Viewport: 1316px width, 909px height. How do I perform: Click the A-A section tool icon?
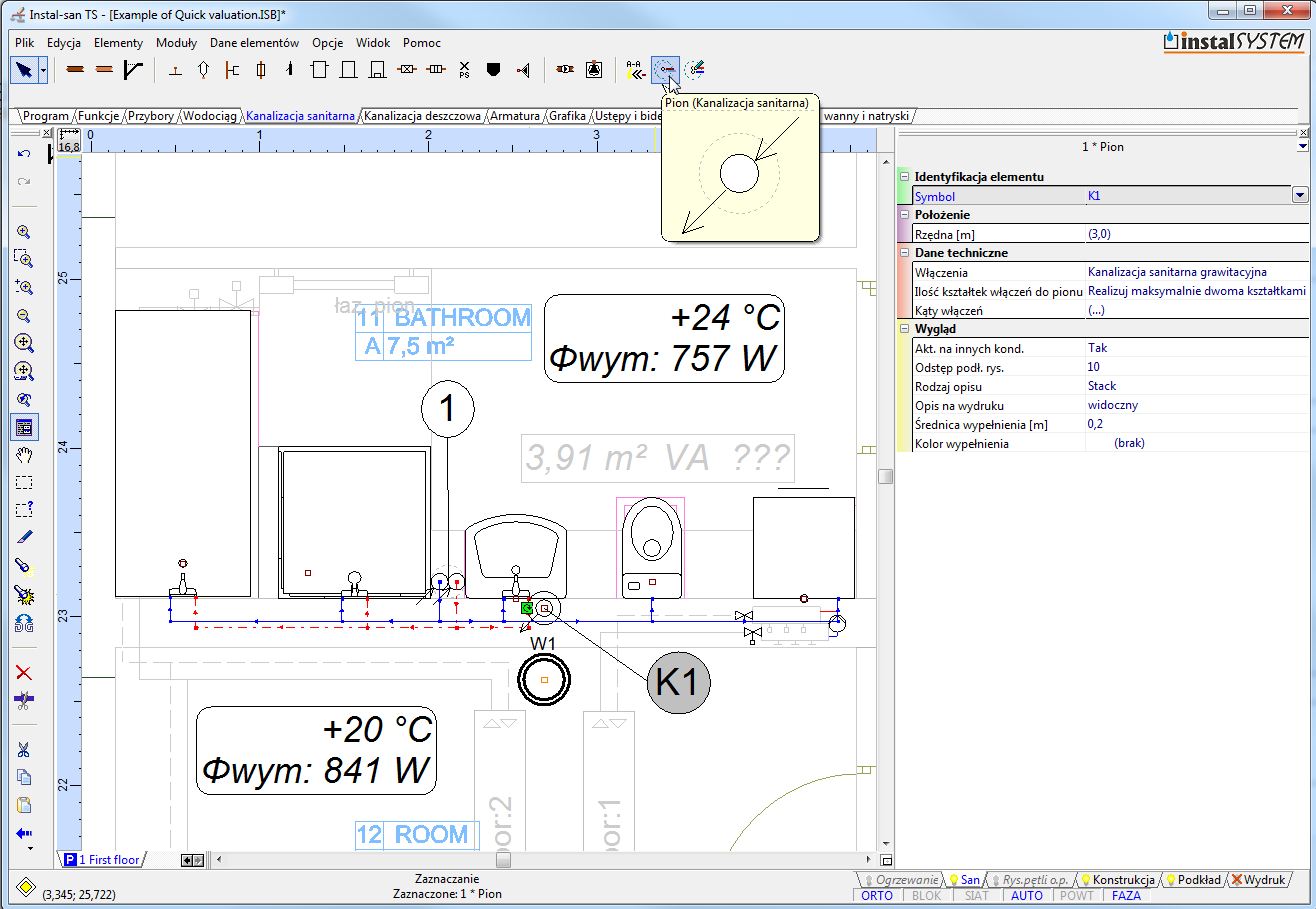tap(634, 69)
